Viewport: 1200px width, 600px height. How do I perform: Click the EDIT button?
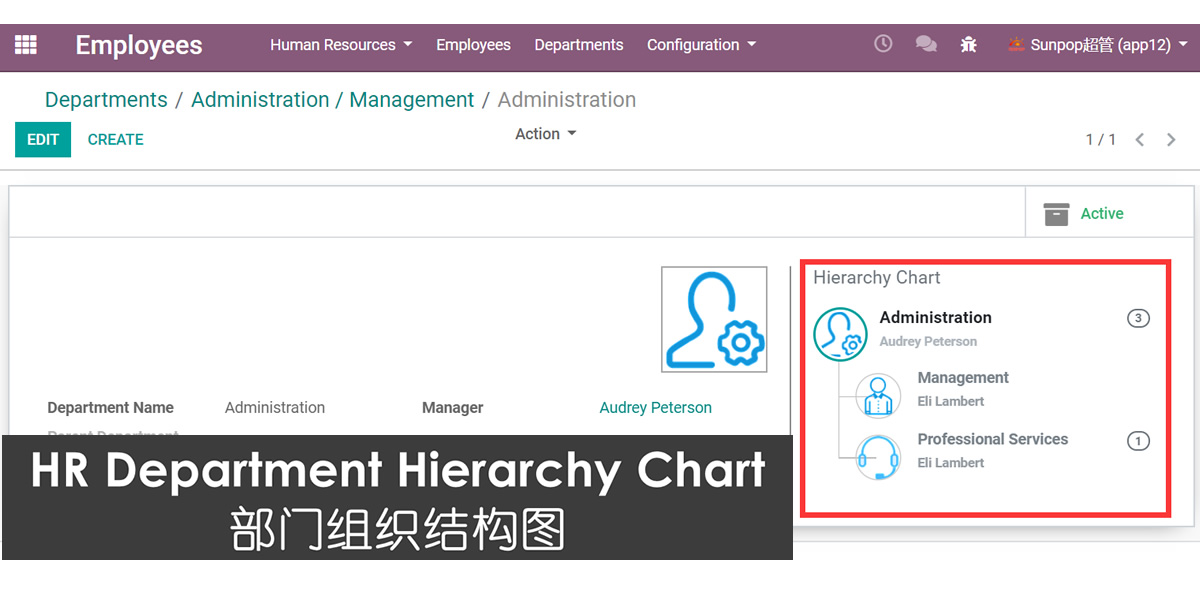pyautogui.click(x=43, y=140)
